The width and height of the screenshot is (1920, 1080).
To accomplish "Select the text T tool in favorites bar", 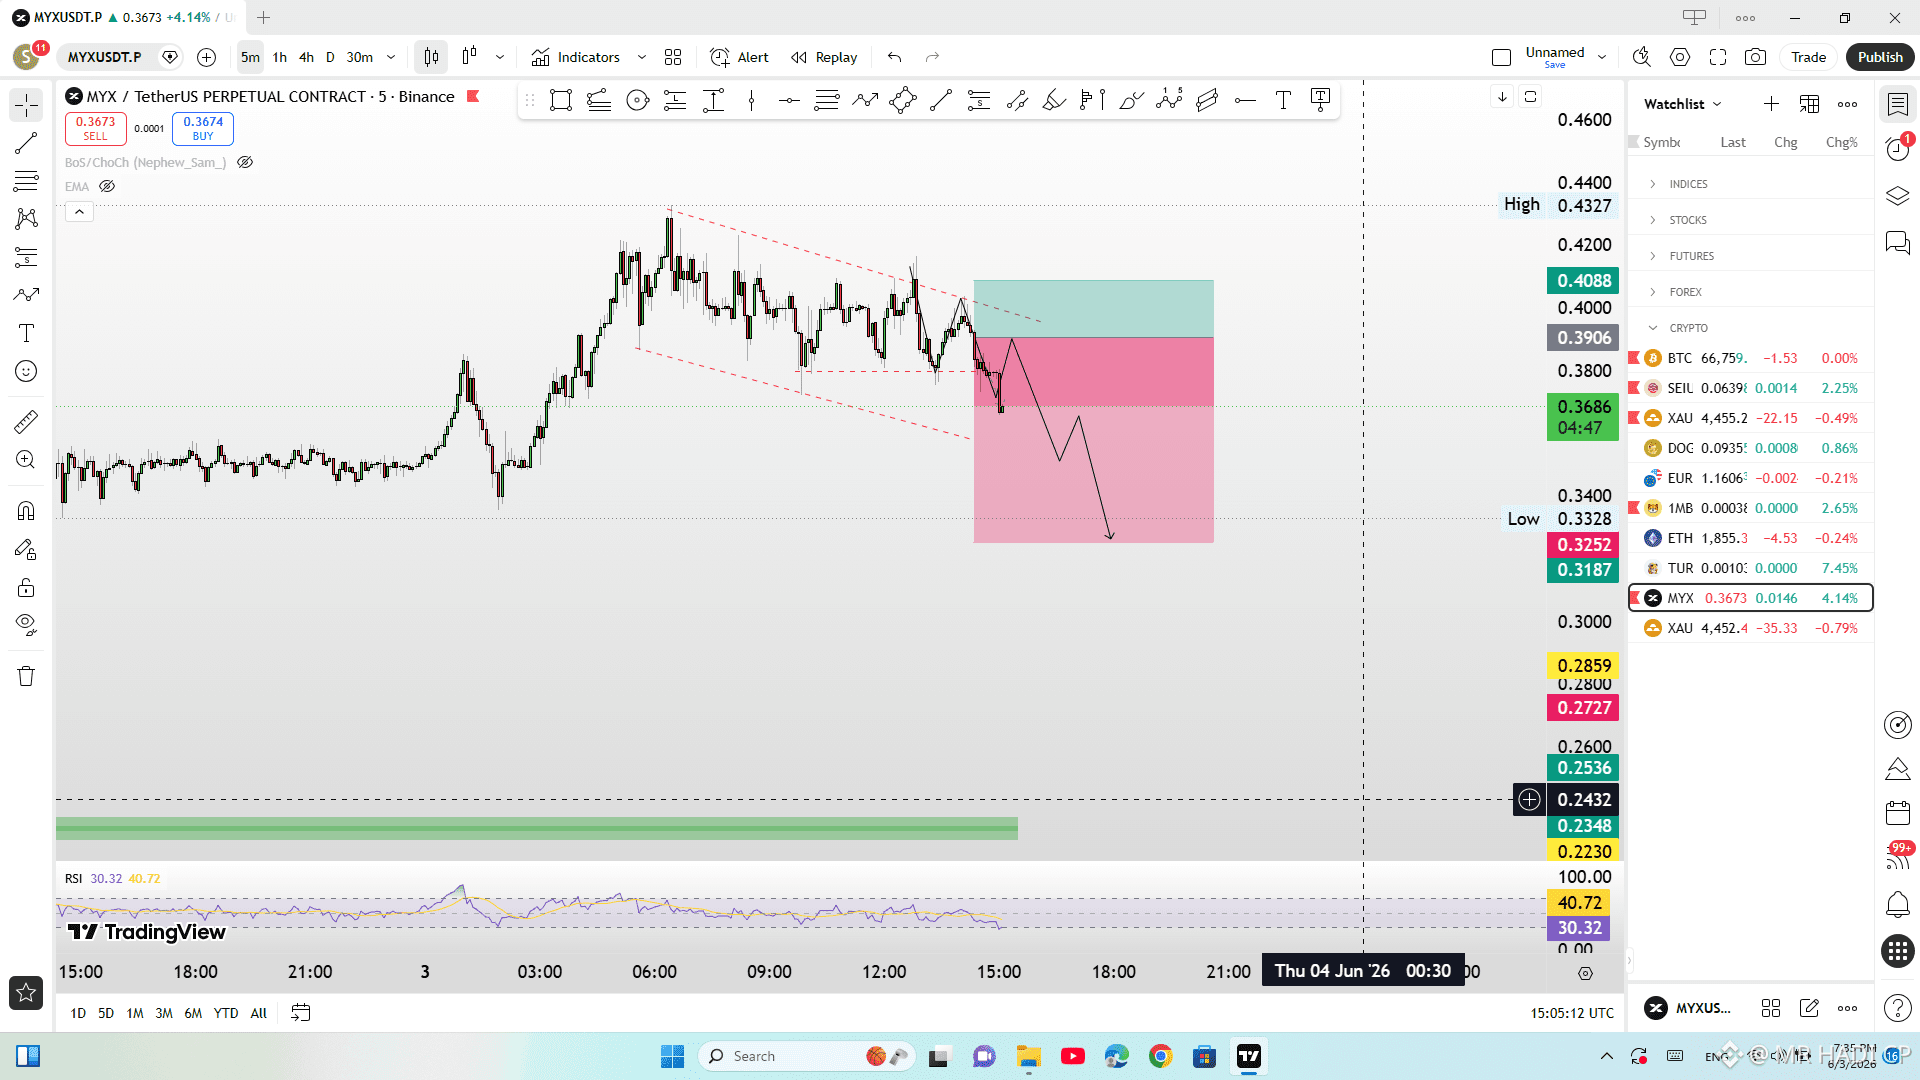I will coord(1283,100).
